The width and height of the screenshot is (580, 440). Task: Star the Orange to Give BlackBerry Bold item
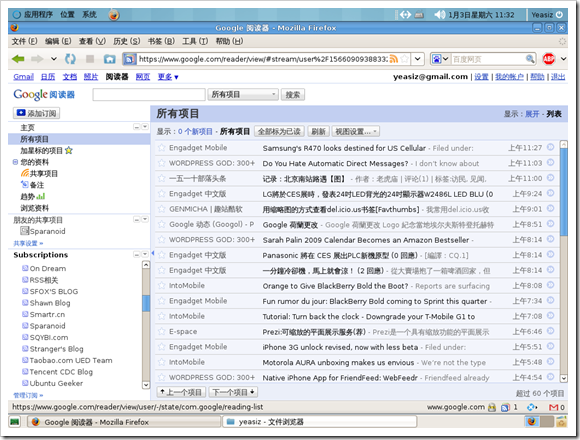(161, 285)
